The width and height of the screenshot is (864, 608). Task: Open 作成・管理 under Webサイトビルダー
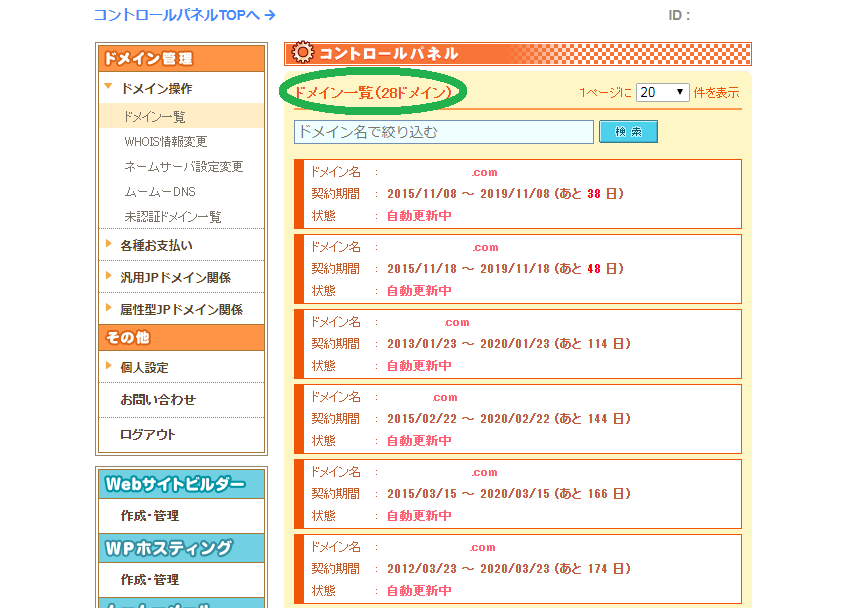[x=150, y=515]
